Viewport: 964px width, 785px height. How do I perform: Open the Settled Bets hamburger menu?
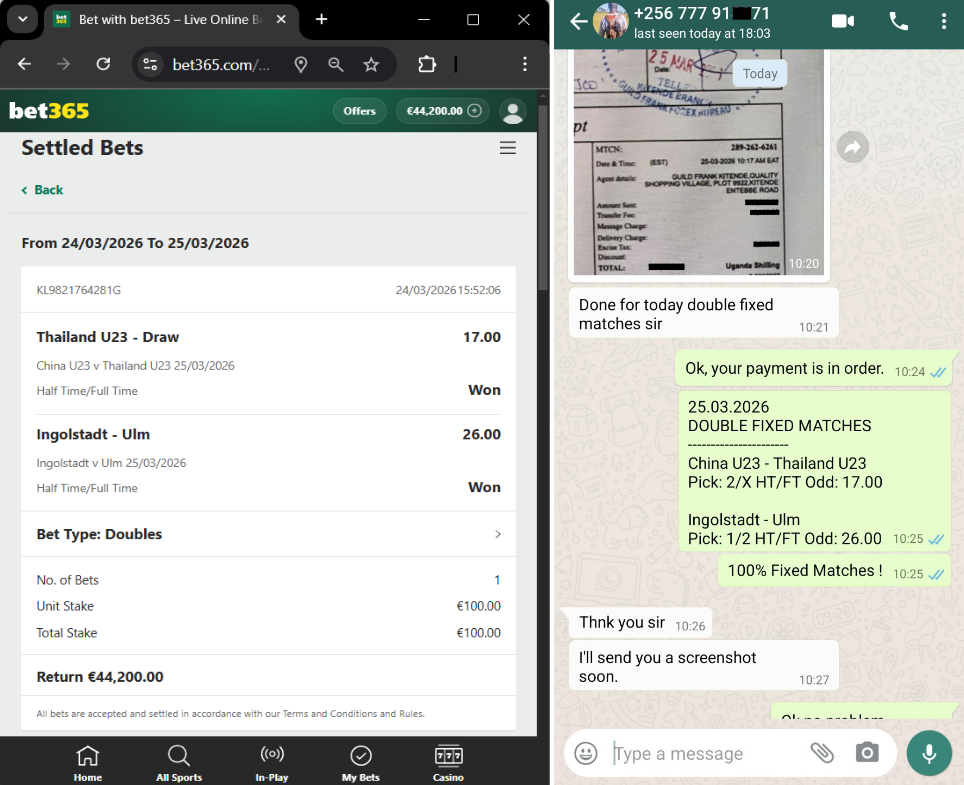(x=508, y=148)
